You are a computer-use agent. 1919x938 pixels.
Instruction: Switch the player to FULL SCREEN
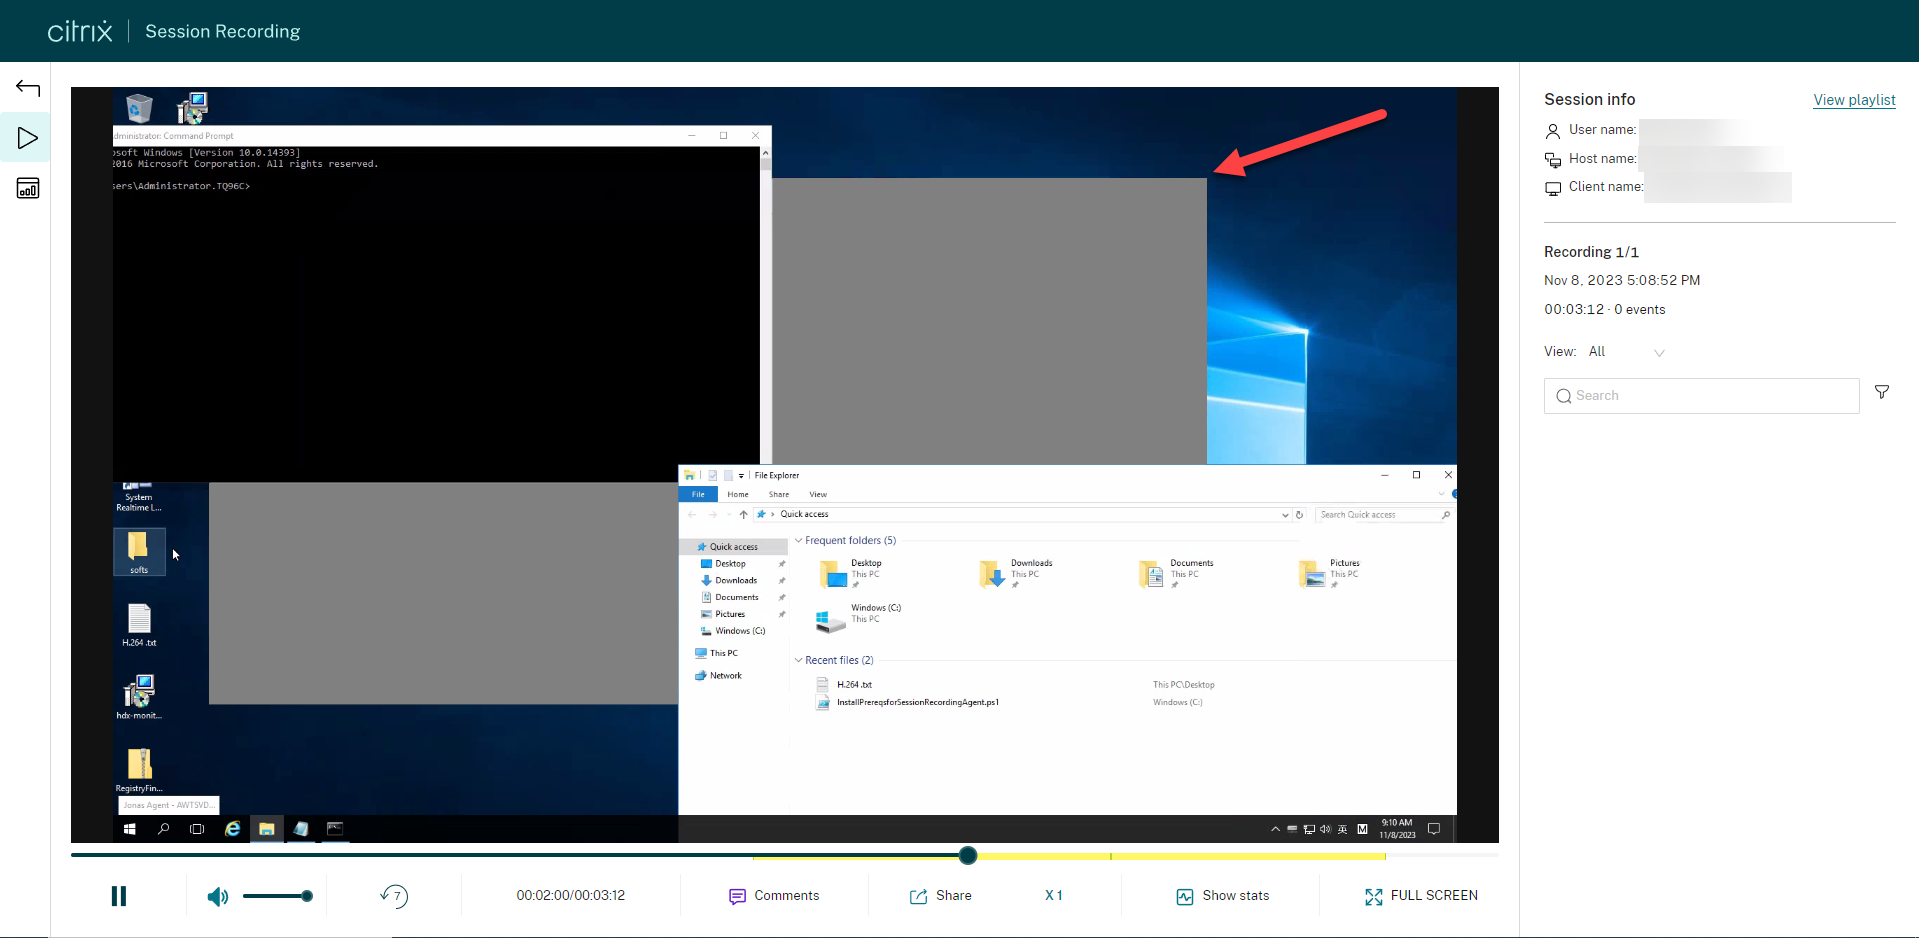pos(1421,896)
